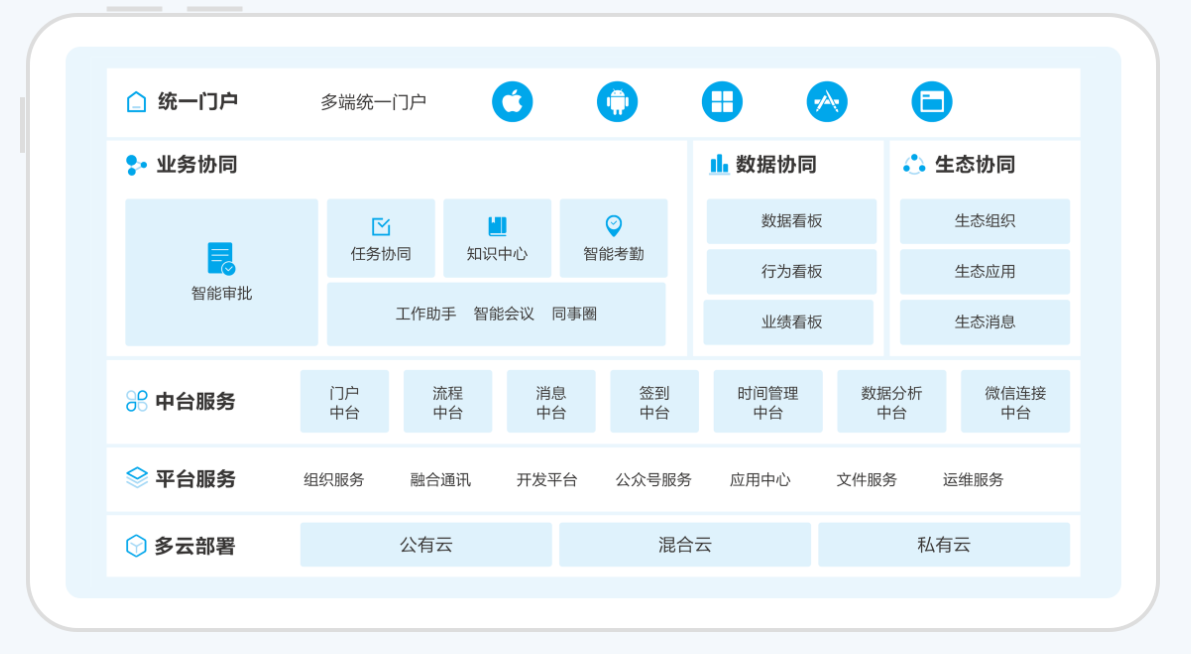
Task: Open the 智能考勤 tile
Action: click(613, 238)
